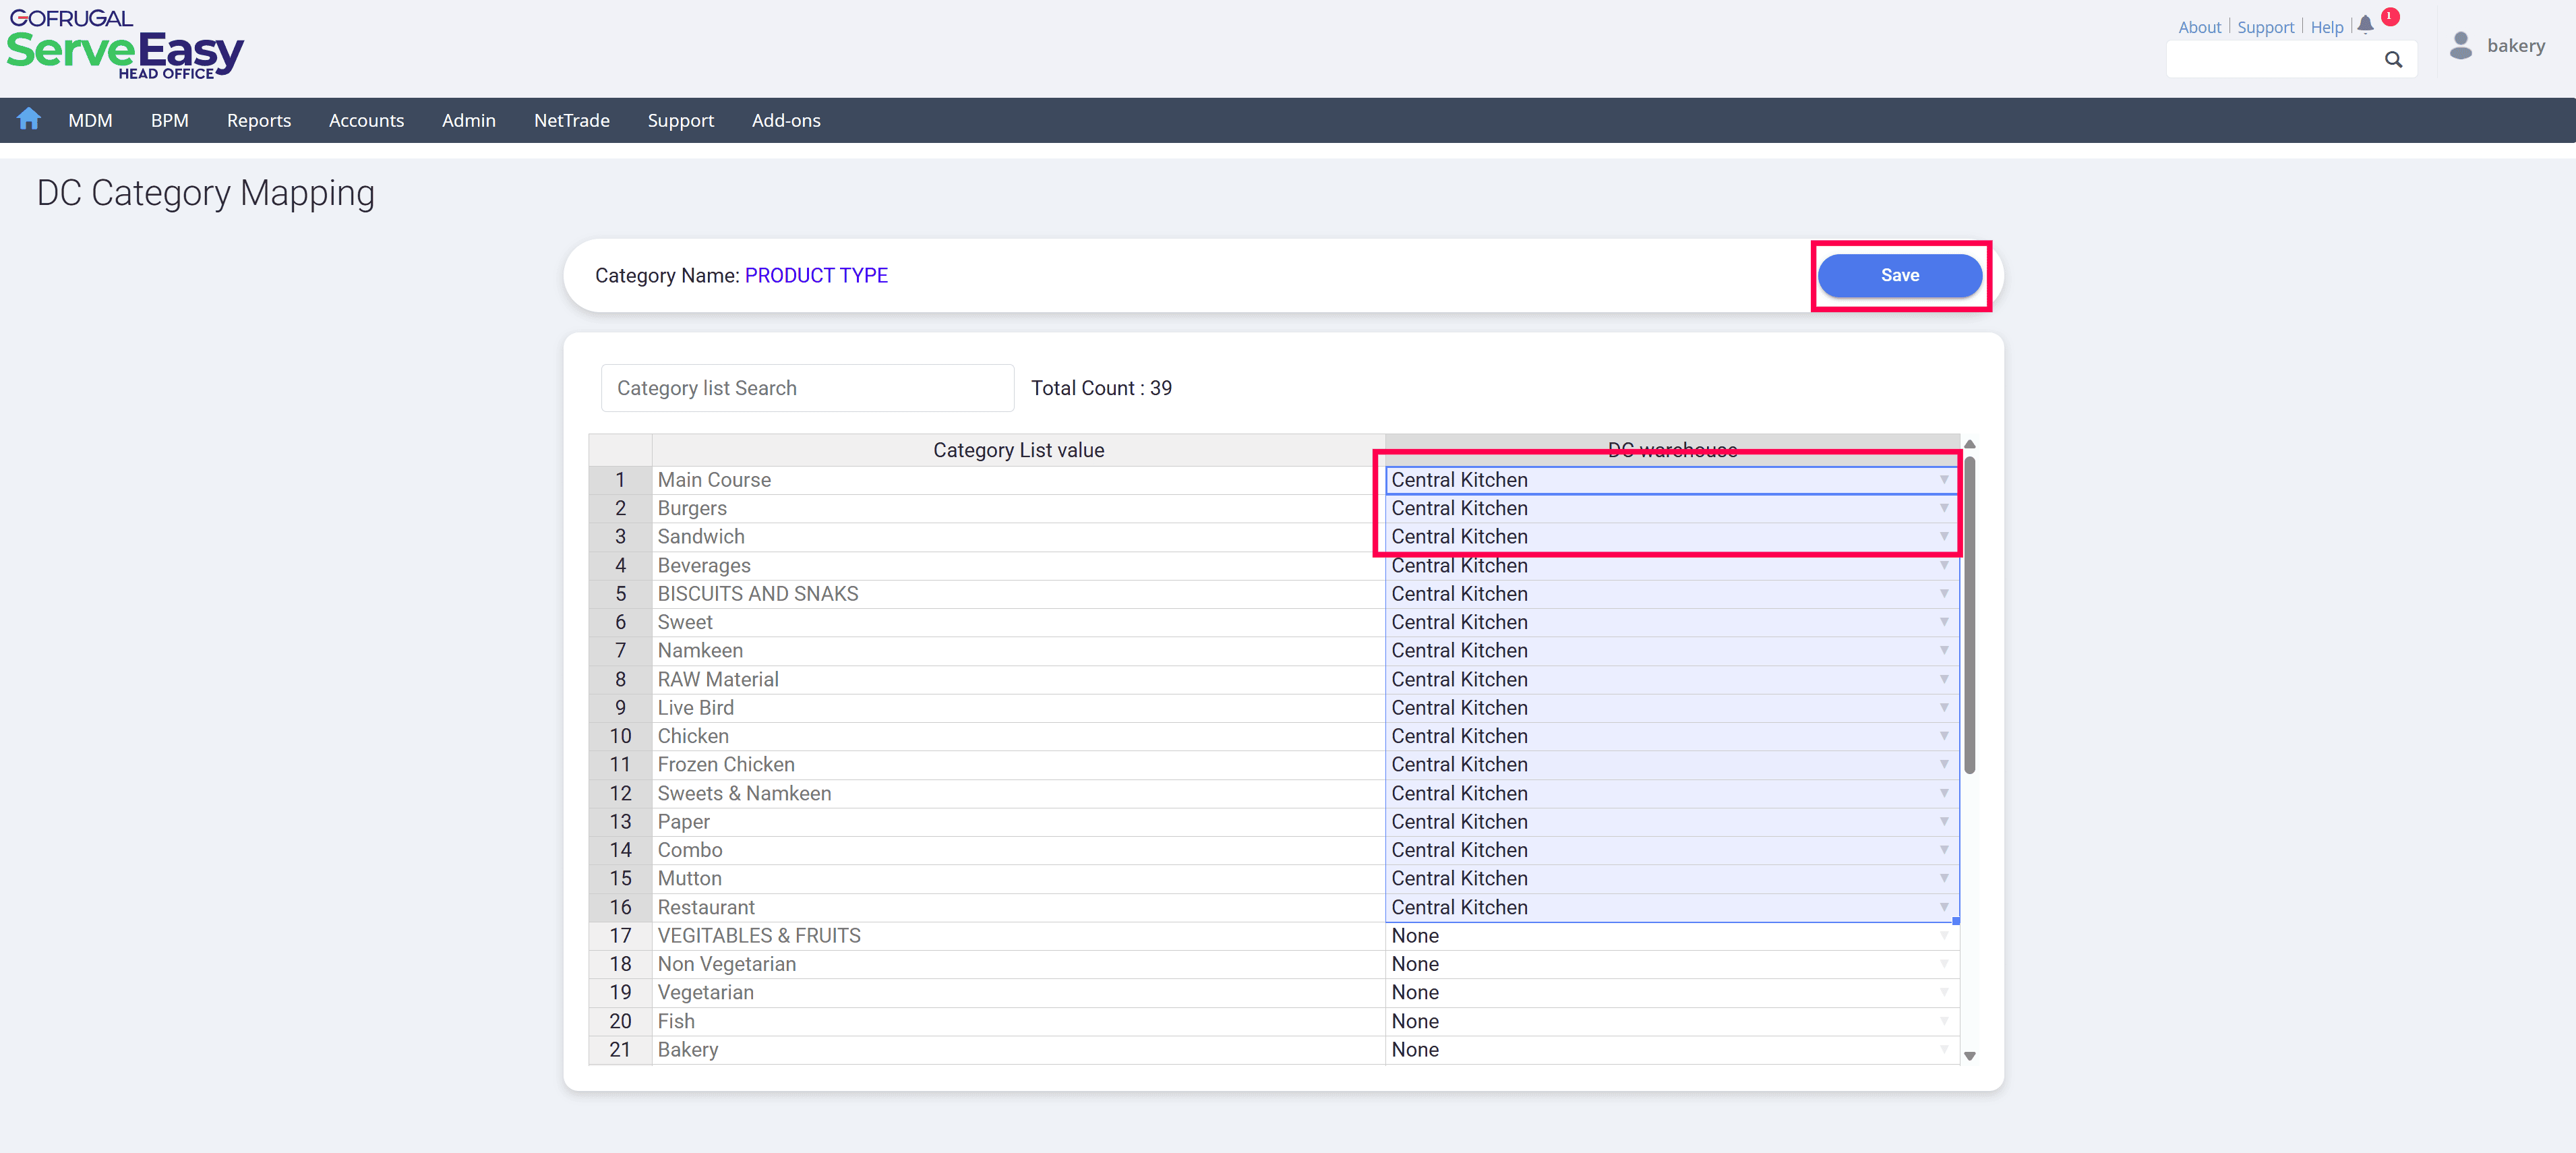Viewport: 2576px width, 1153px height.
Task: Open the About link
Action: point(2199,27)
